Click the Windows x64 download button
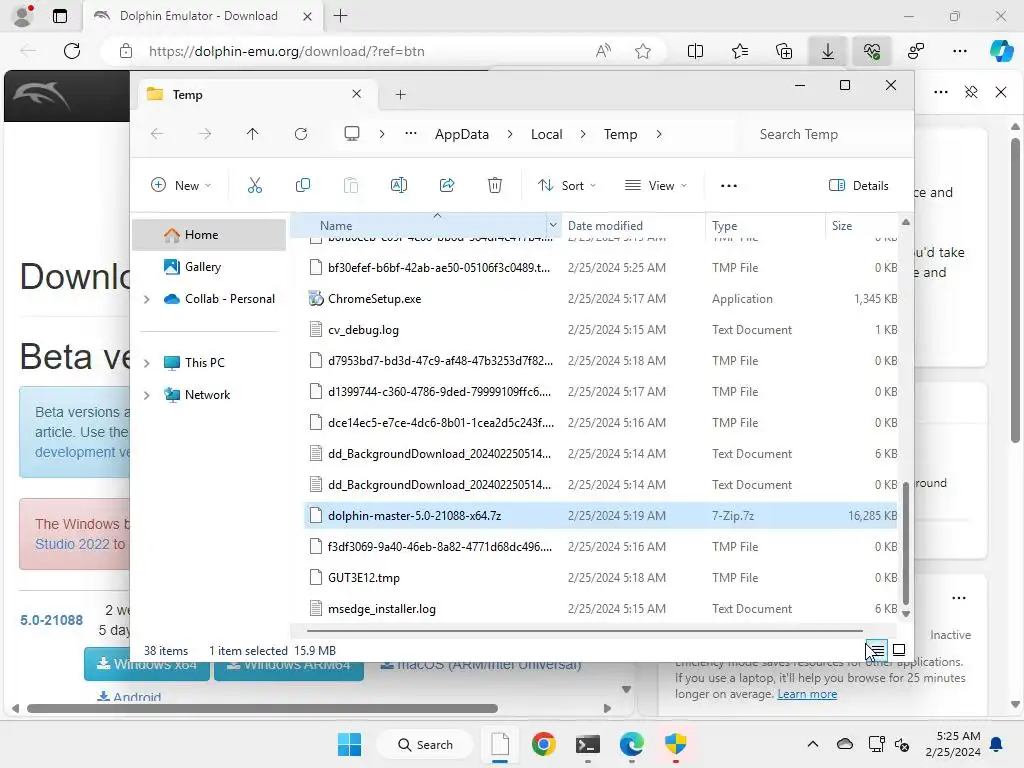The width and height of the screenshot is (1024, 768). pos(147,664)
